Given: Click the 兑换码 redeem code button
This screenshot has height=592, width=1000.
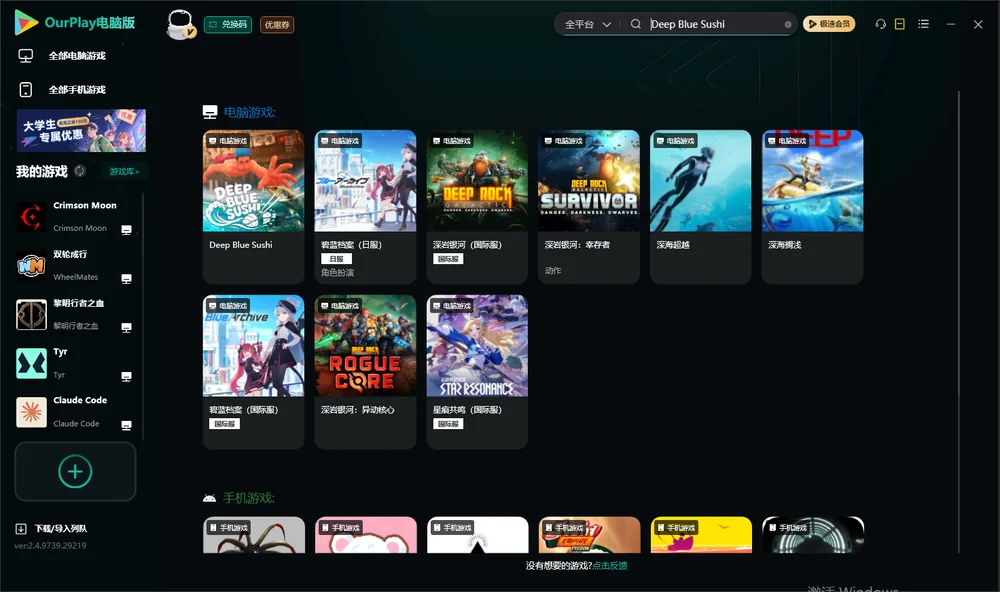Looking at the screenshot, I should pos(228,25).
